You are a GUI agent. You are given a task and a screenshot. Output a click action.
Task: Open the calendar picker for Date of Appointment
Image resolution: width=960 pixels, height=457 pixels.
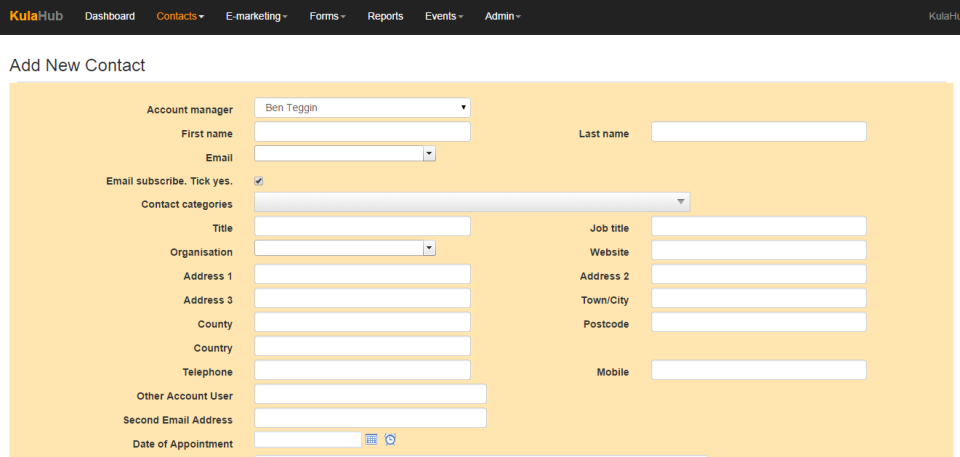372,439
